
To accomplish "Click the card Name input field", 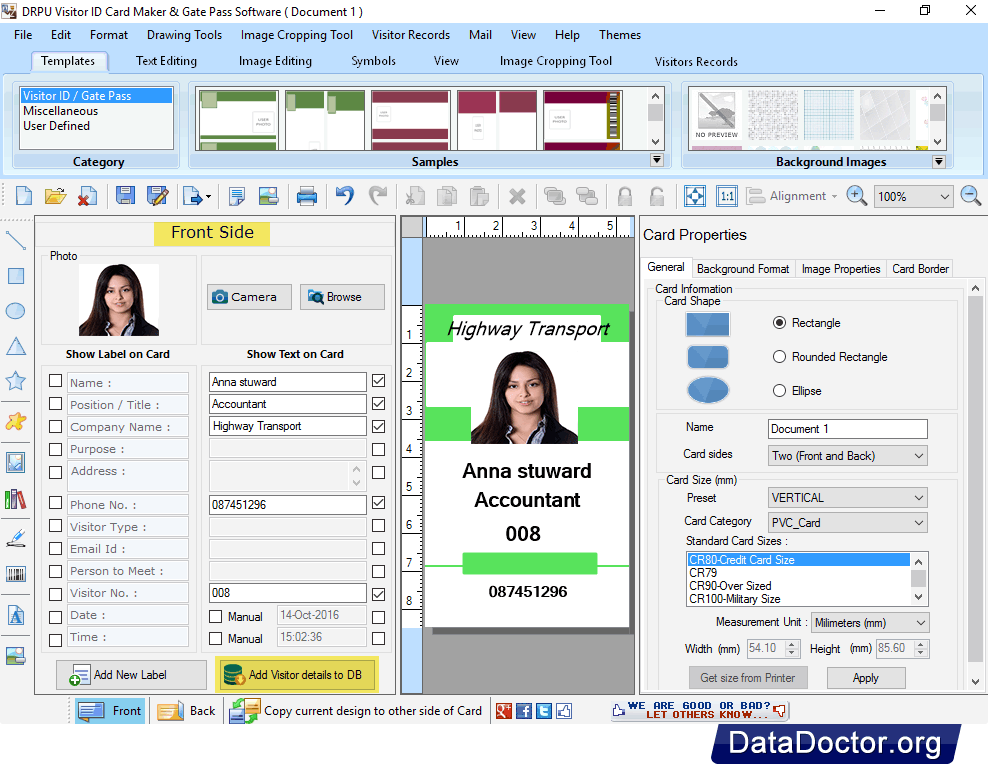I will coord(847,429).
